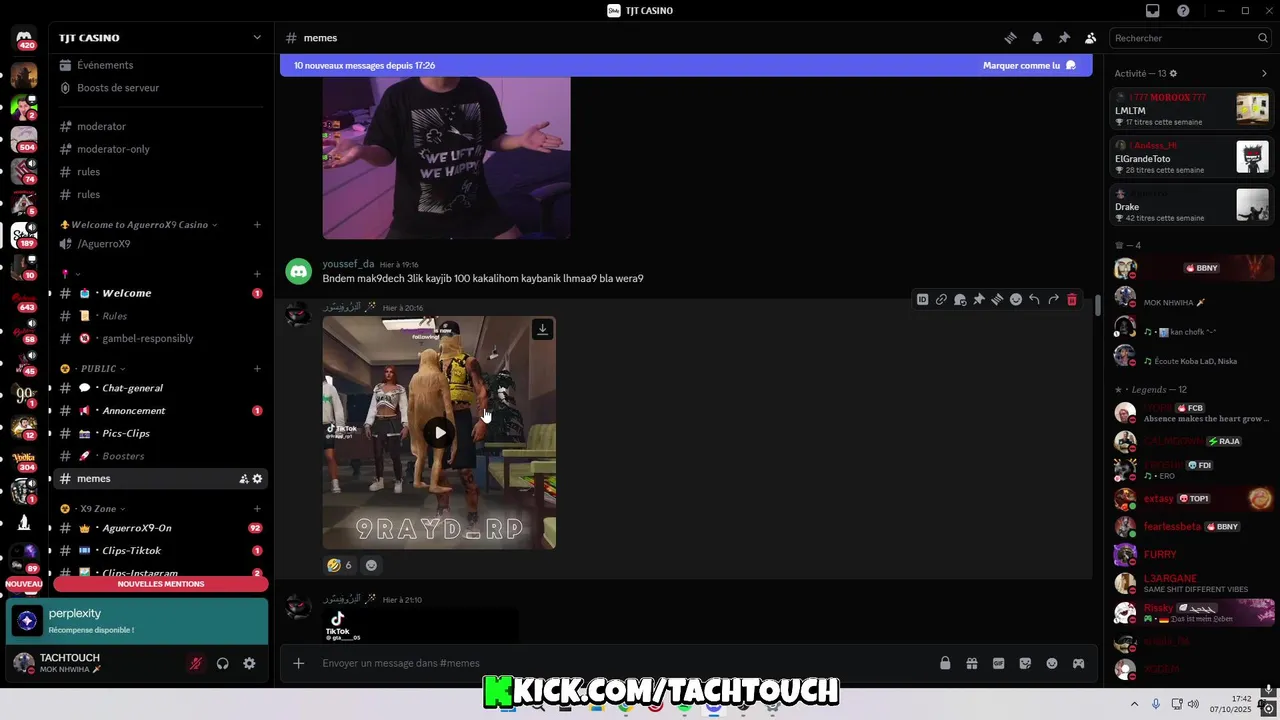
Task: Create thread from message hover toolbar
Action: coord(997,299)
